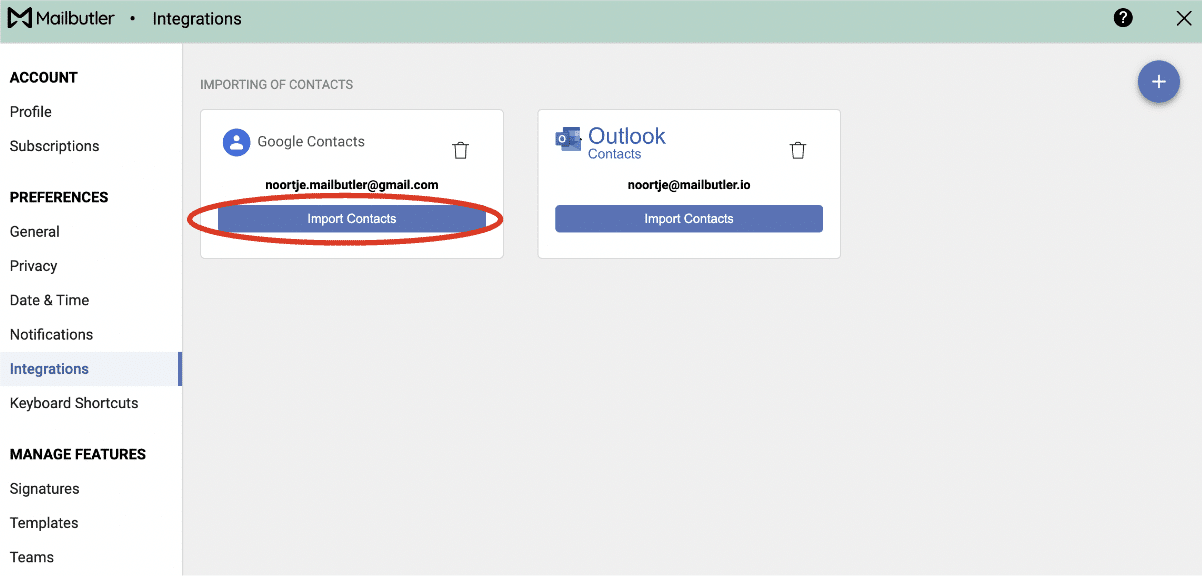
Task: Open the Profile settings page
Action: click(x=31, y=112)
